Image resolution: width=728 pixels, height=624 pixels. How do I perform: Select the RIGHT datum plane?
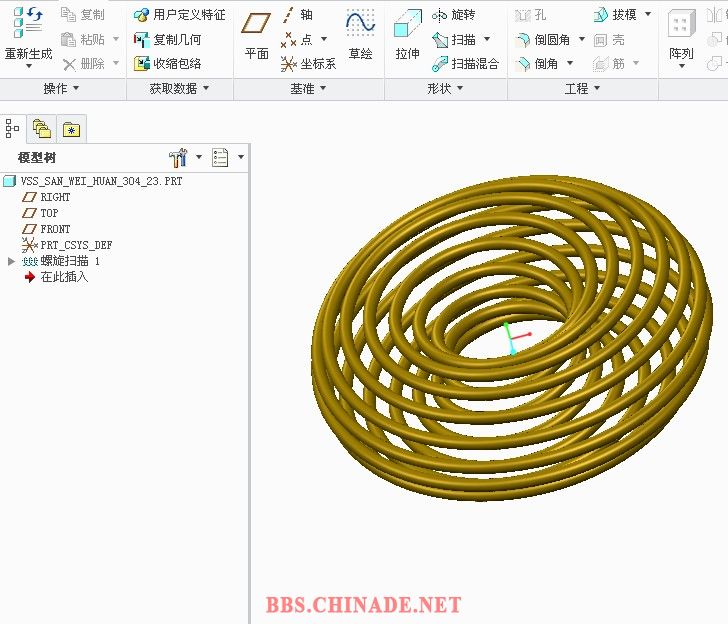click(x=46, y=197)
